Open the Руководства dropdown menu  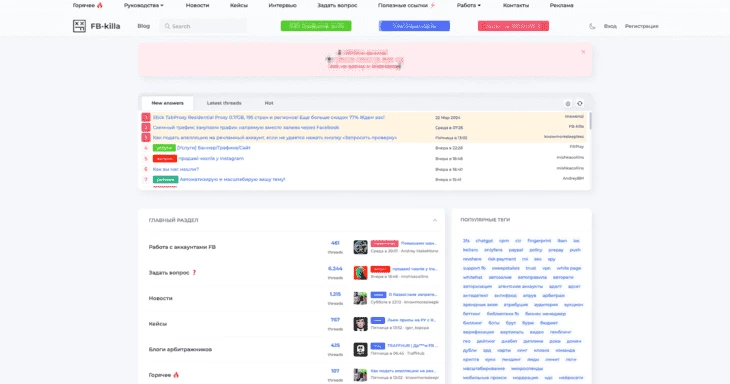coord(143,6)
